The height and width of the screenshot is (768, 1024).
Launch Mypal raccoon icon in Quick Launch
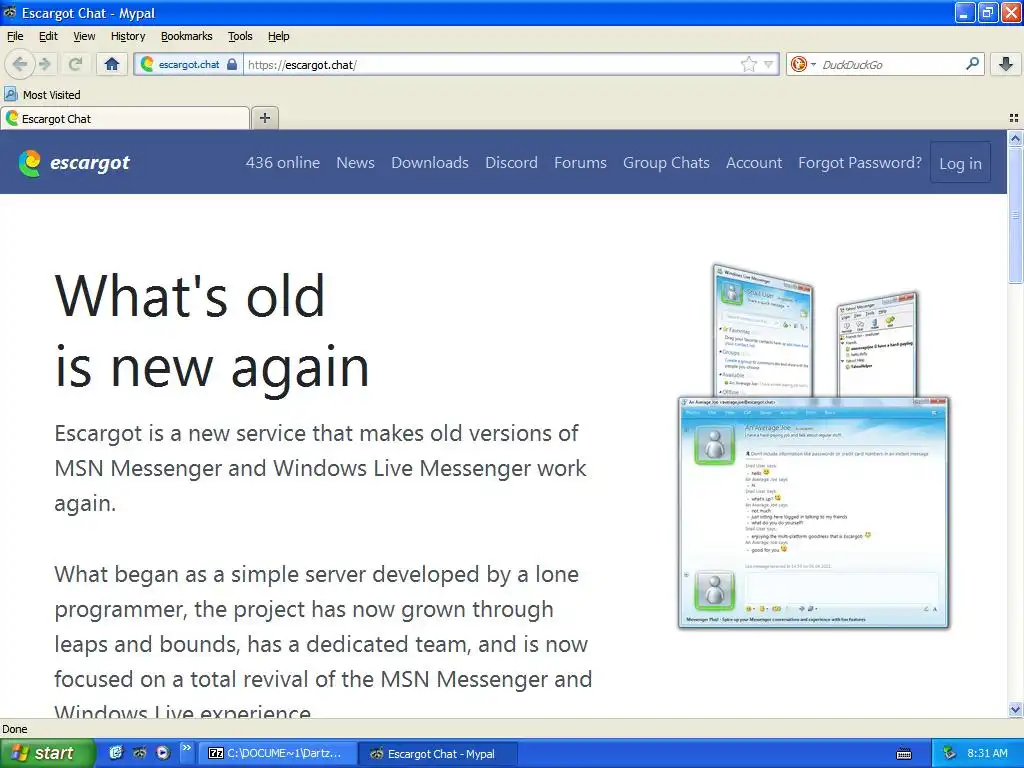[x=139, y=753]
